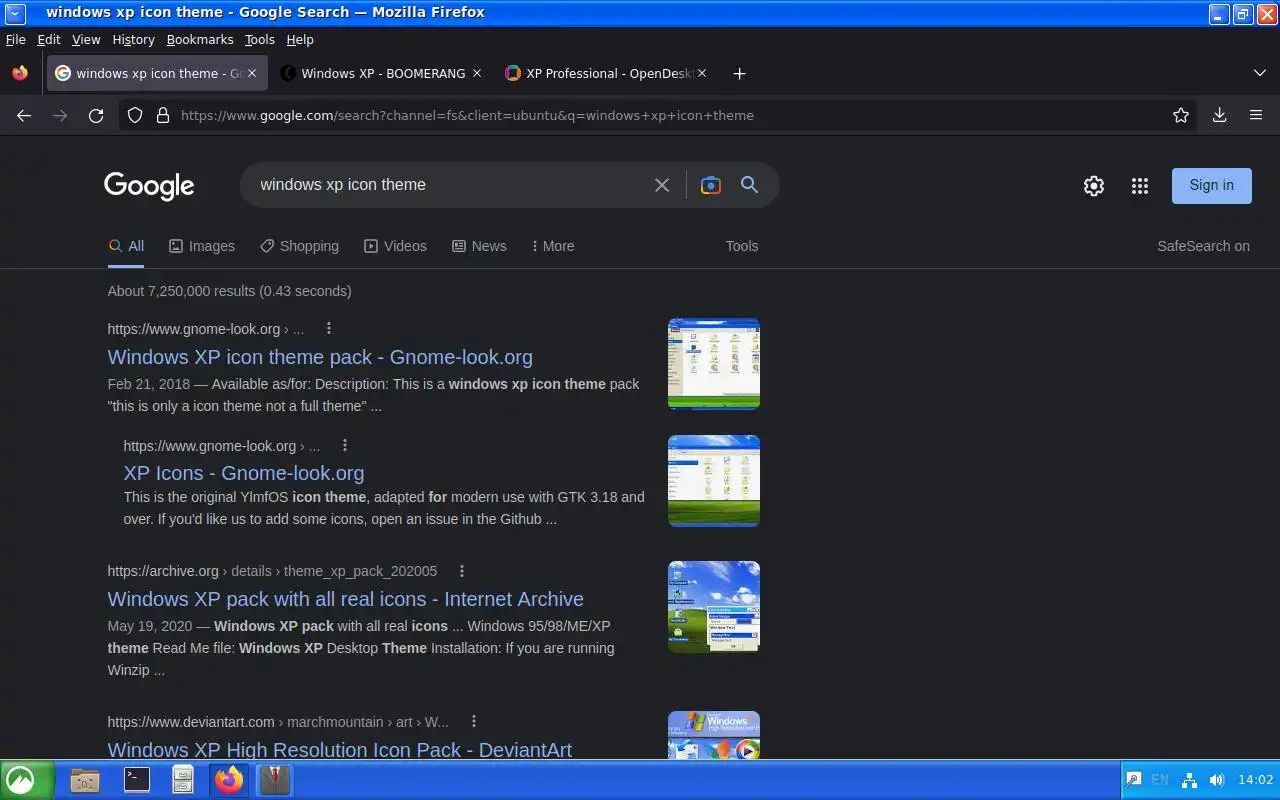
Task: Open the window menu in title bar
Action: [15, 13]
